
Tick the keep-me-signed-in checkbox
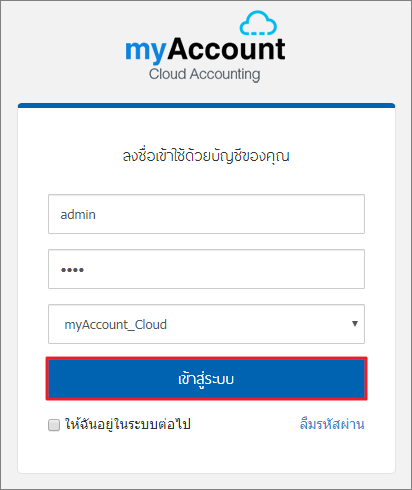point(54,425)
